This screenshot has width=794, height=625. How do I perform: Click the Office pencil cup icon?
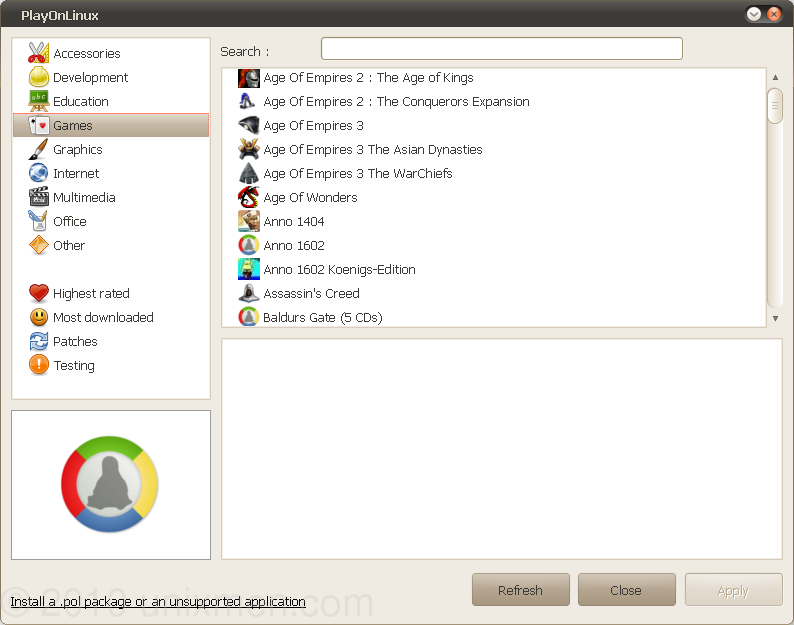click(x=38, y=221)
